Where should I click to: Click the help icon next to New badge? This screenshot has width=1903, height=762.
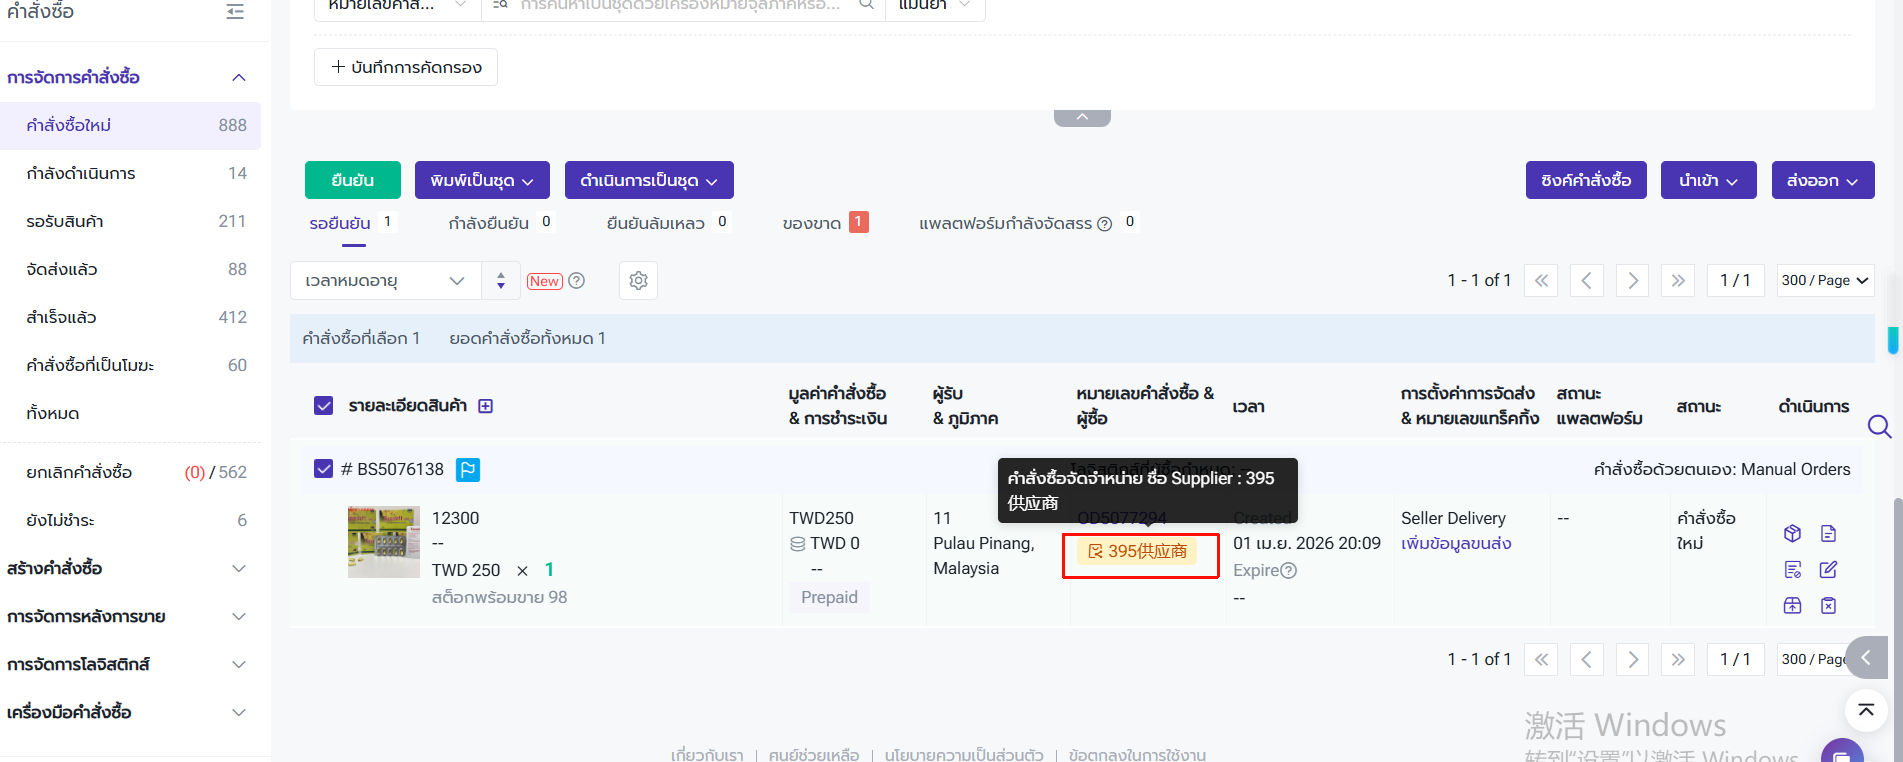577,281
